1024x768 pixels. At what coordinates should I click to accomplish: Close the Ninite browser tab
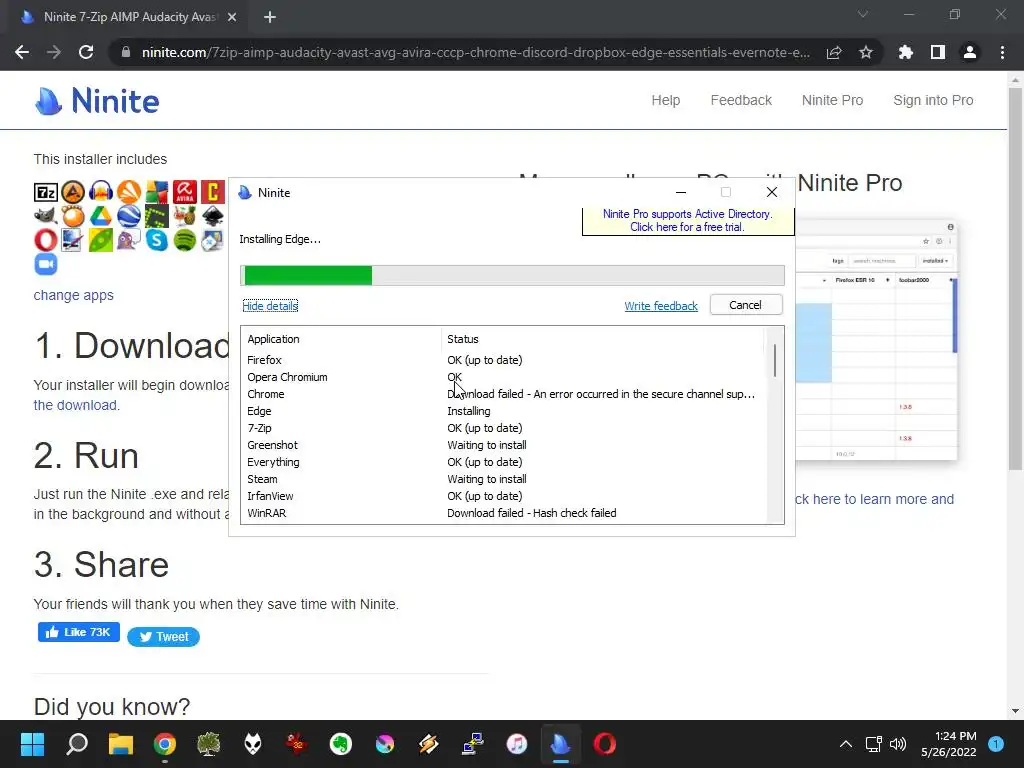232,18
